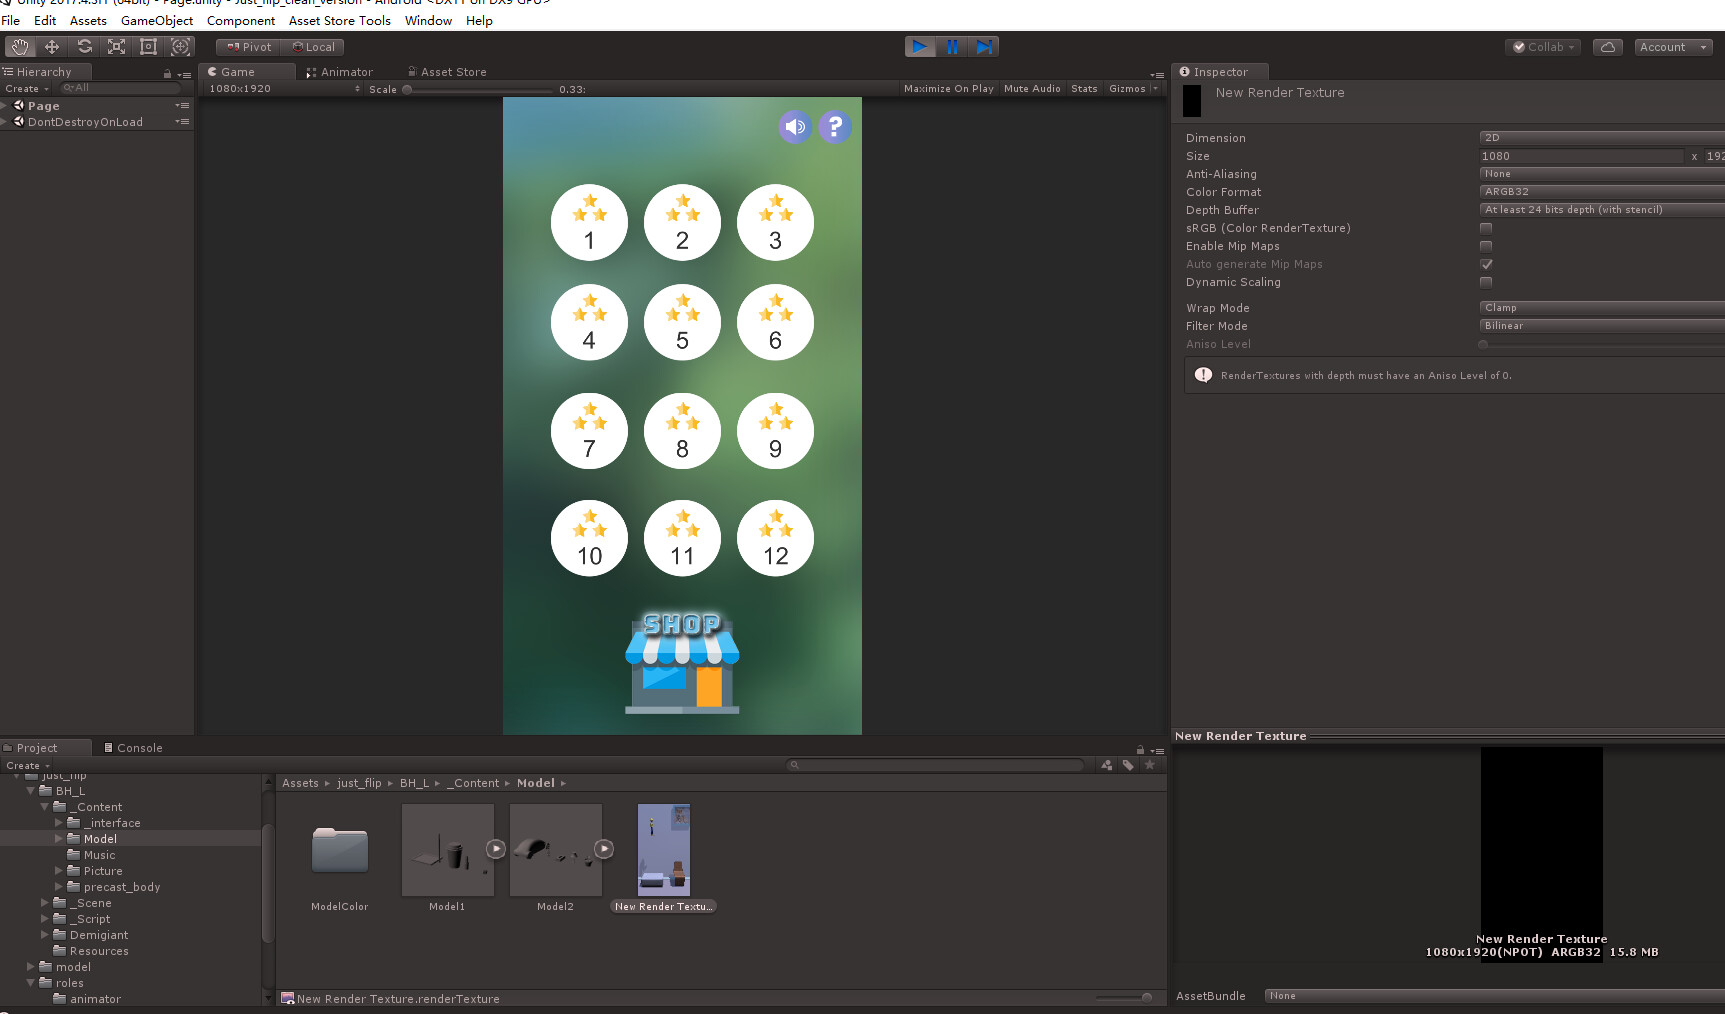This screenshot has width=1725, height=1014.
Task: Open the Depth Buffer dropdown
Action: (1602, 210)
